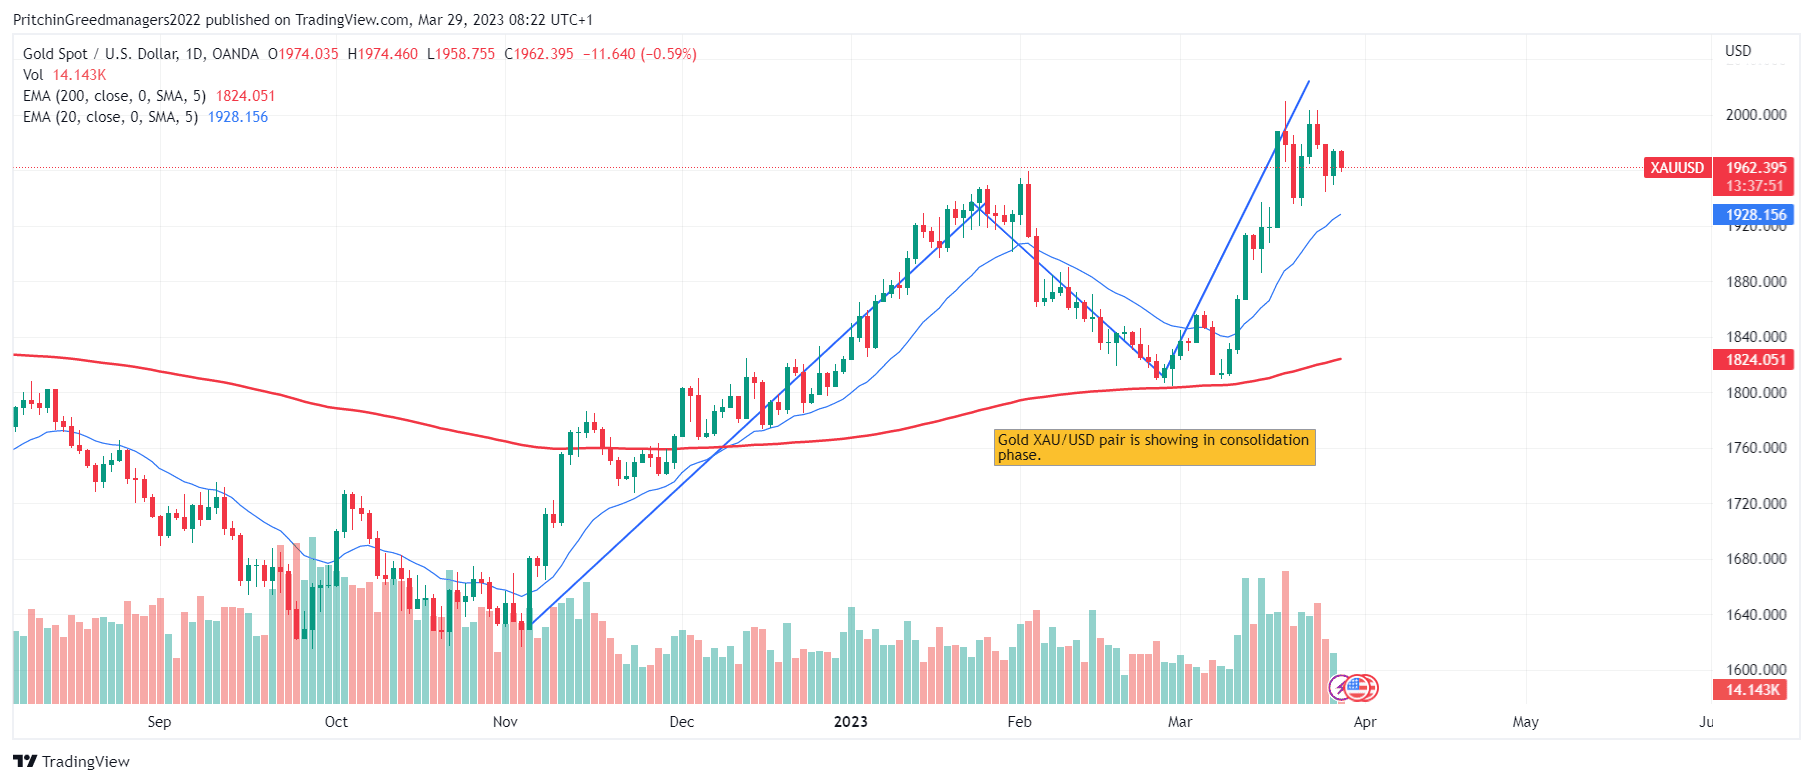Click the bold 2023 year label on time axis
Screen dimensions: 1813x783
pyautogui.click(x=850, y=722)
